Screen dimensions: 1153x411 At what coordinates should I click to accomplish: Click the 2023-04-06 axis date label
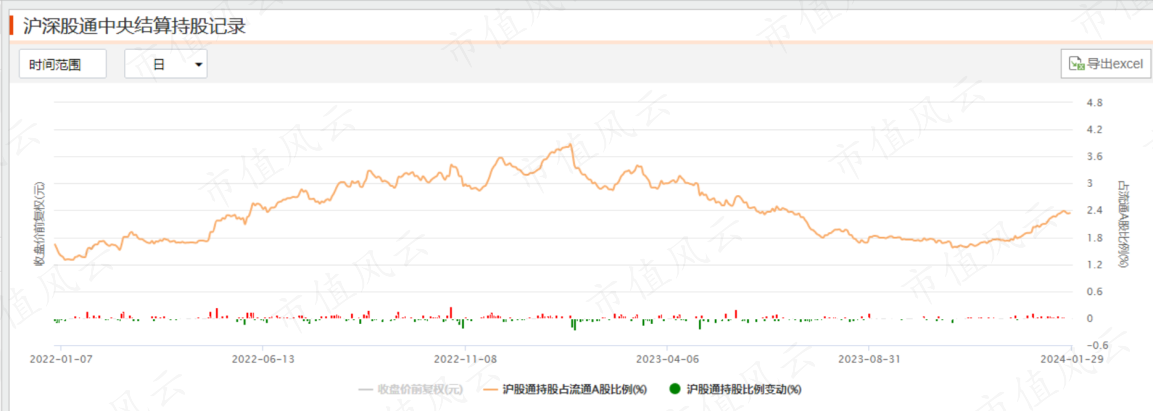coord(667,360)
